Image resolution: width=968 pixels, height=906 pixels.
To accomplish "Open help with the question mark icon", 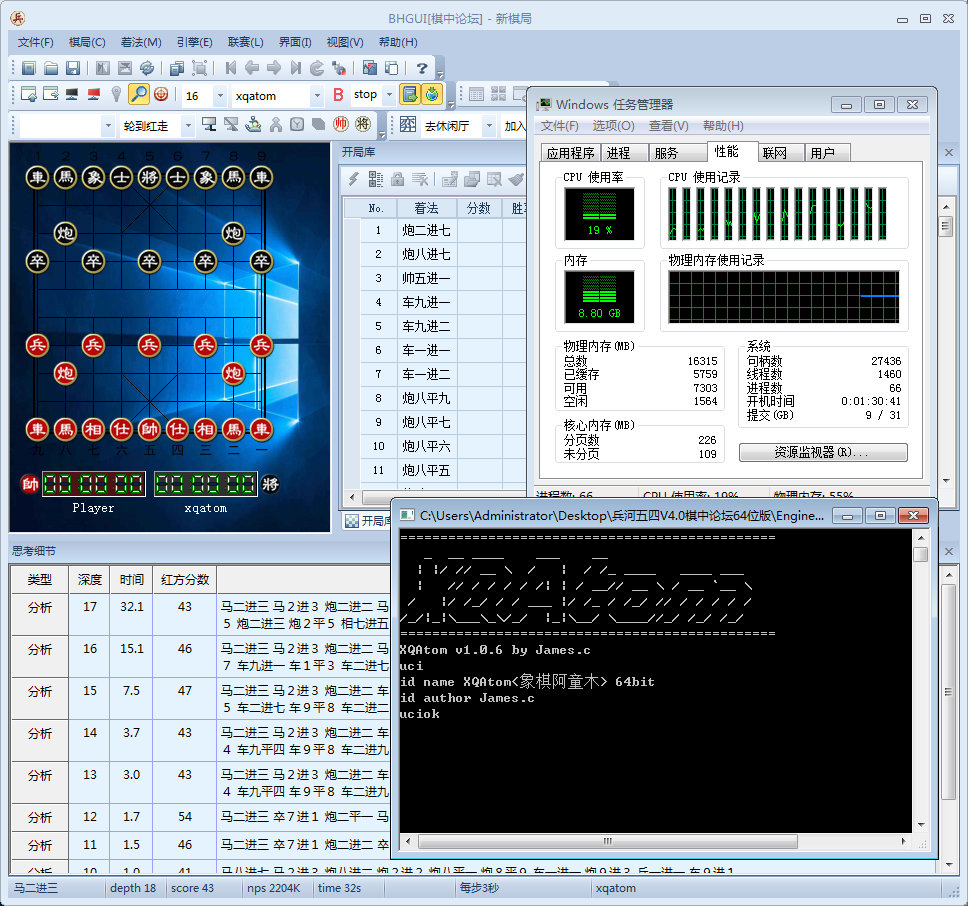I will (x=422, y=68).
